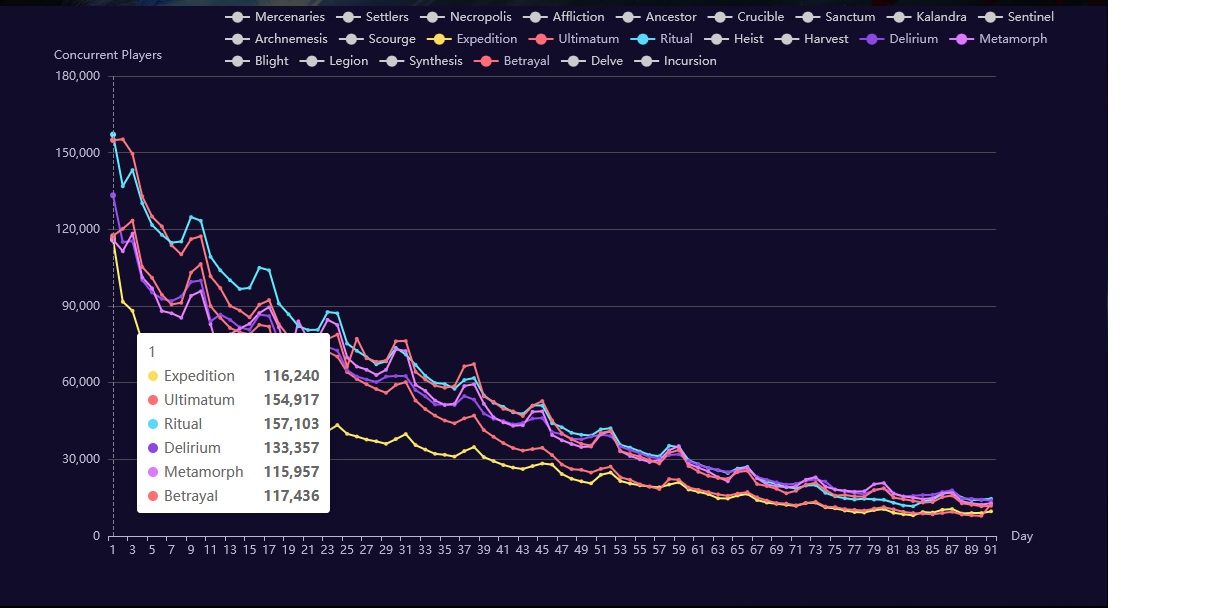The height and width of the screenshot is (608, 1210).
Task: Click the 120,000 y-axis label
Action: coord(77,229)
